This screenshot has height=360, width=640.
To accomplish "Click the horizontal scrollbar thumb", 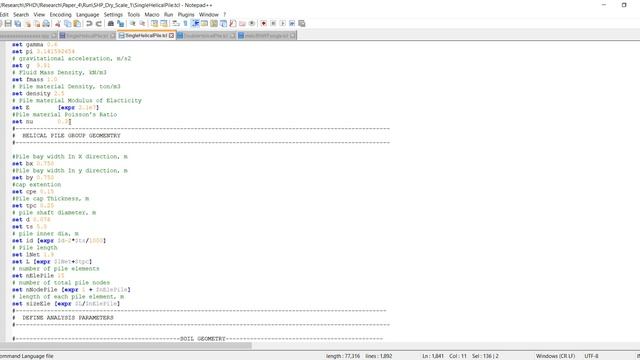I will [x=126, y=346].
